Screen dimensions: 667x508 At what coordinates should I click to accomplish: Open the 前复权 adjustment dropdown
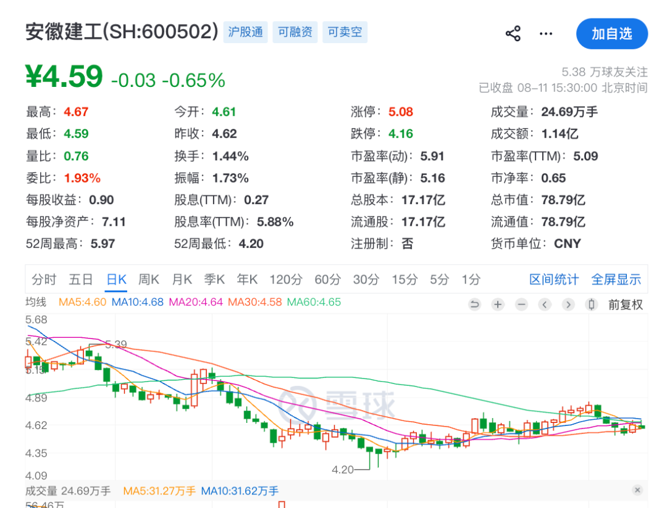(625, 305)
